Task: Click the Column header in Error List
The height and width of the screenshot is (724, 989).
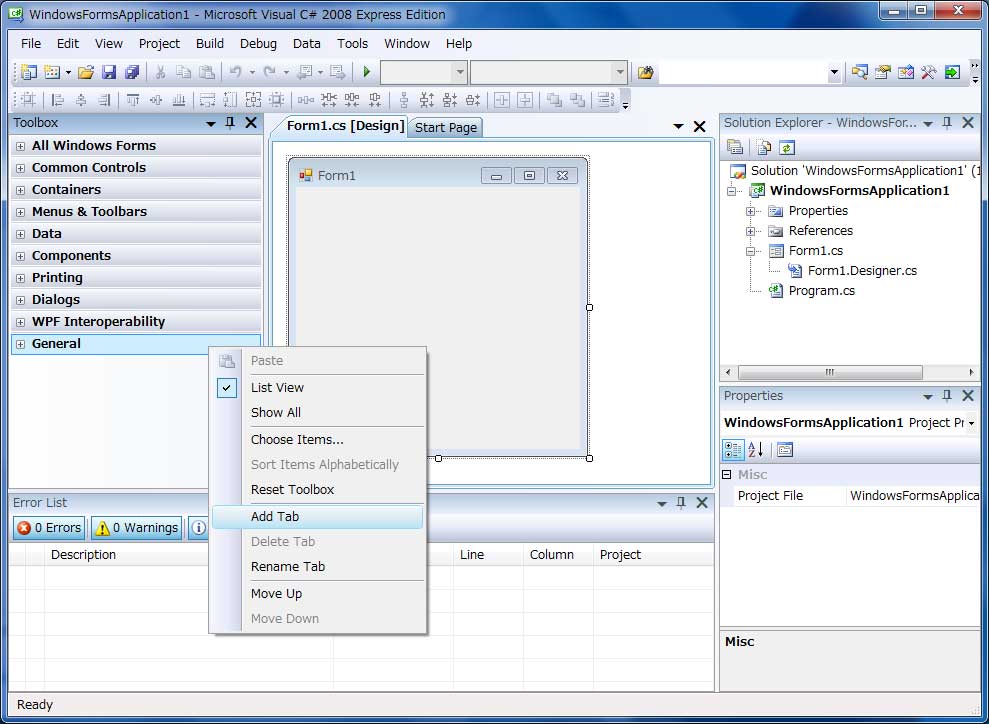Action: point(558,554)
